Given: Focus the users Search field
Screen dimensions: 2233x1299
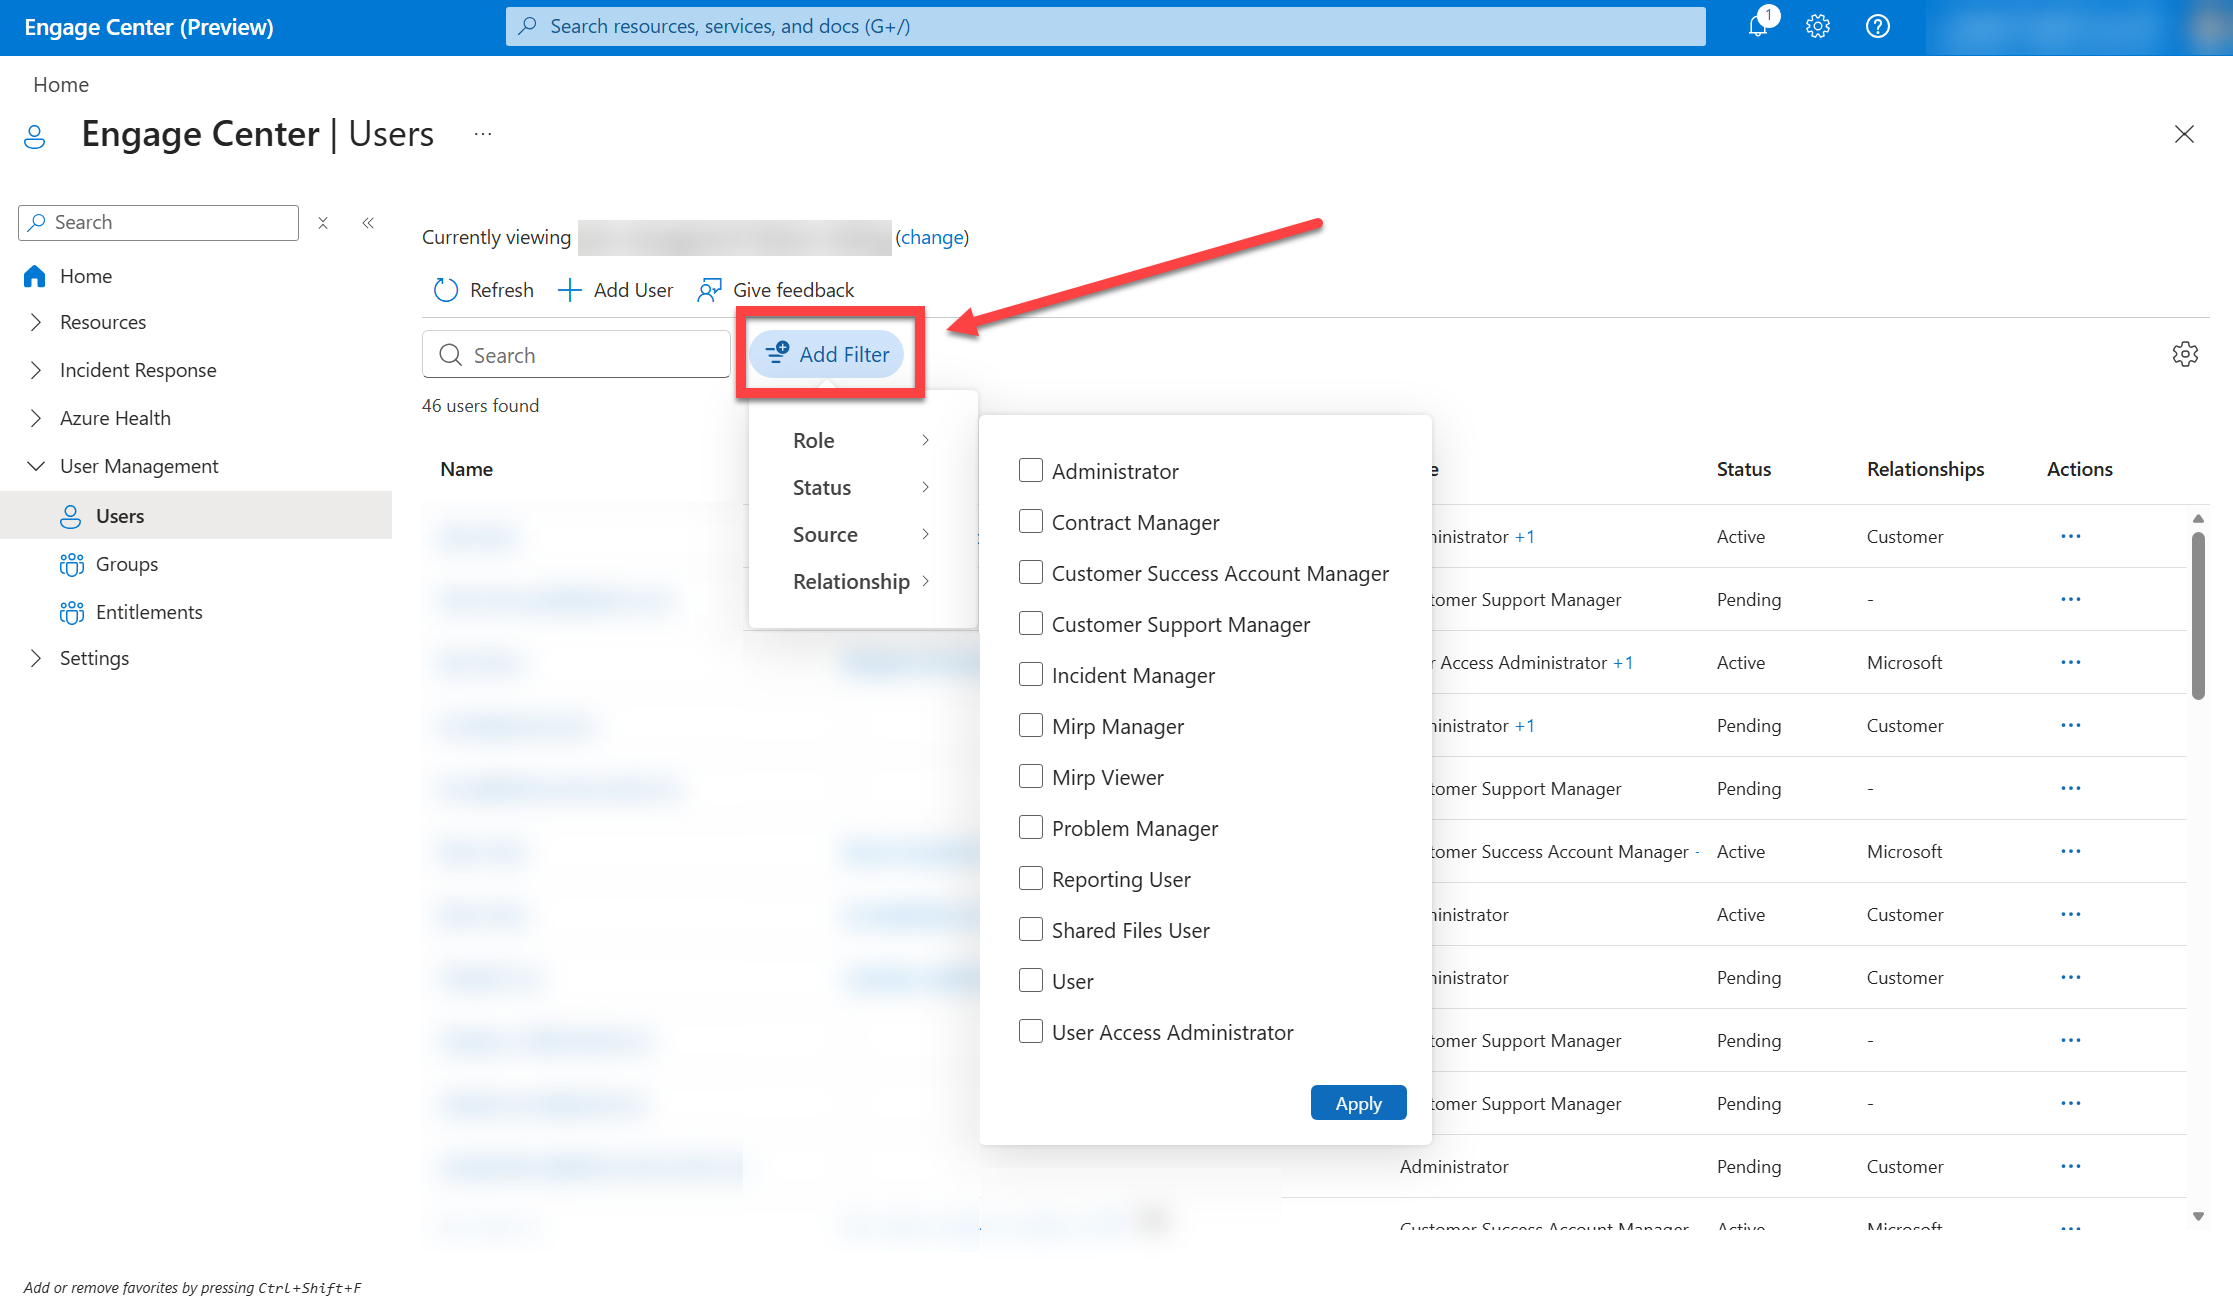Looking at the screenshot, I should (576, 355).
